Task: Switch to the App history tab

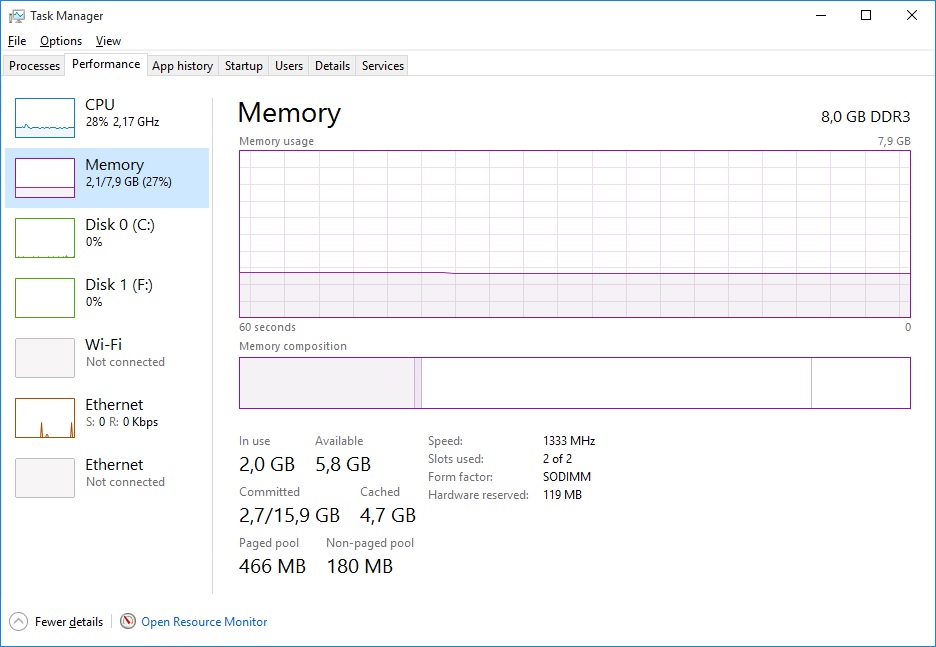Action: [x=182, y=66]
